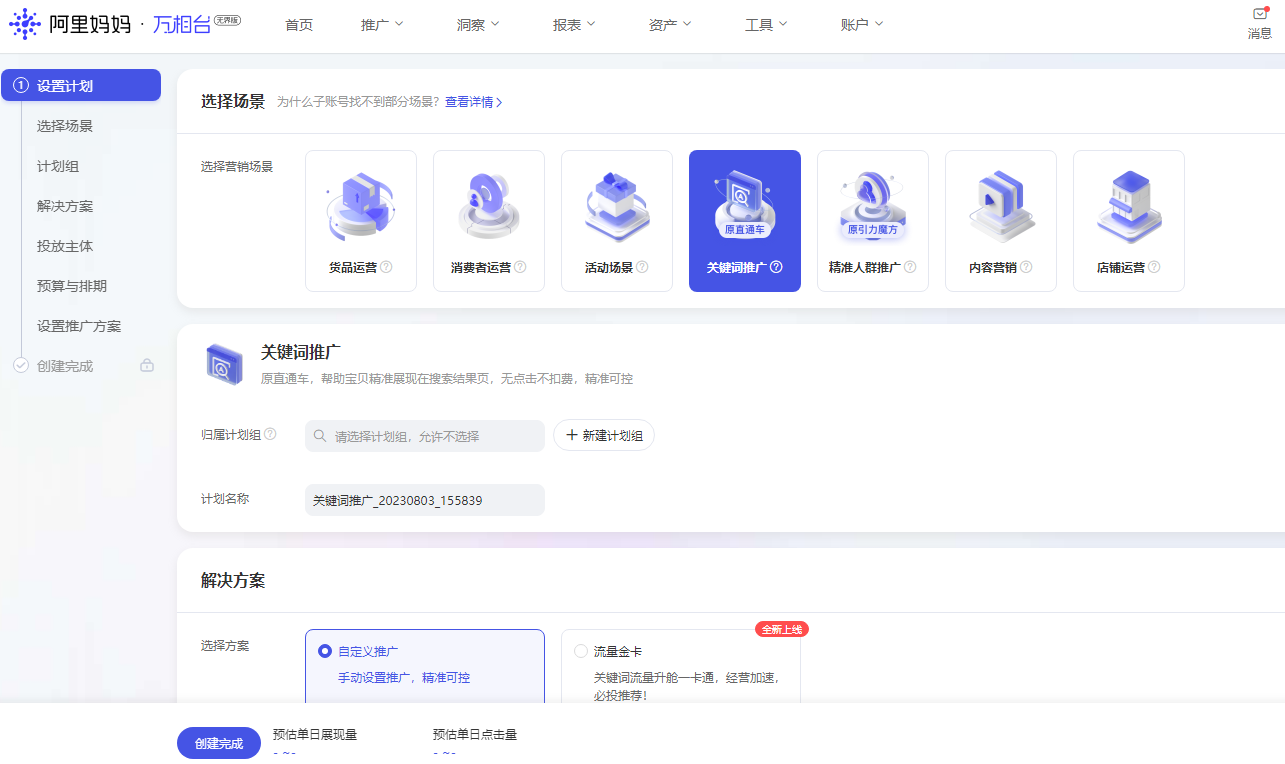Click help icon next to 店铺运营

click(x=1154, y=267)
